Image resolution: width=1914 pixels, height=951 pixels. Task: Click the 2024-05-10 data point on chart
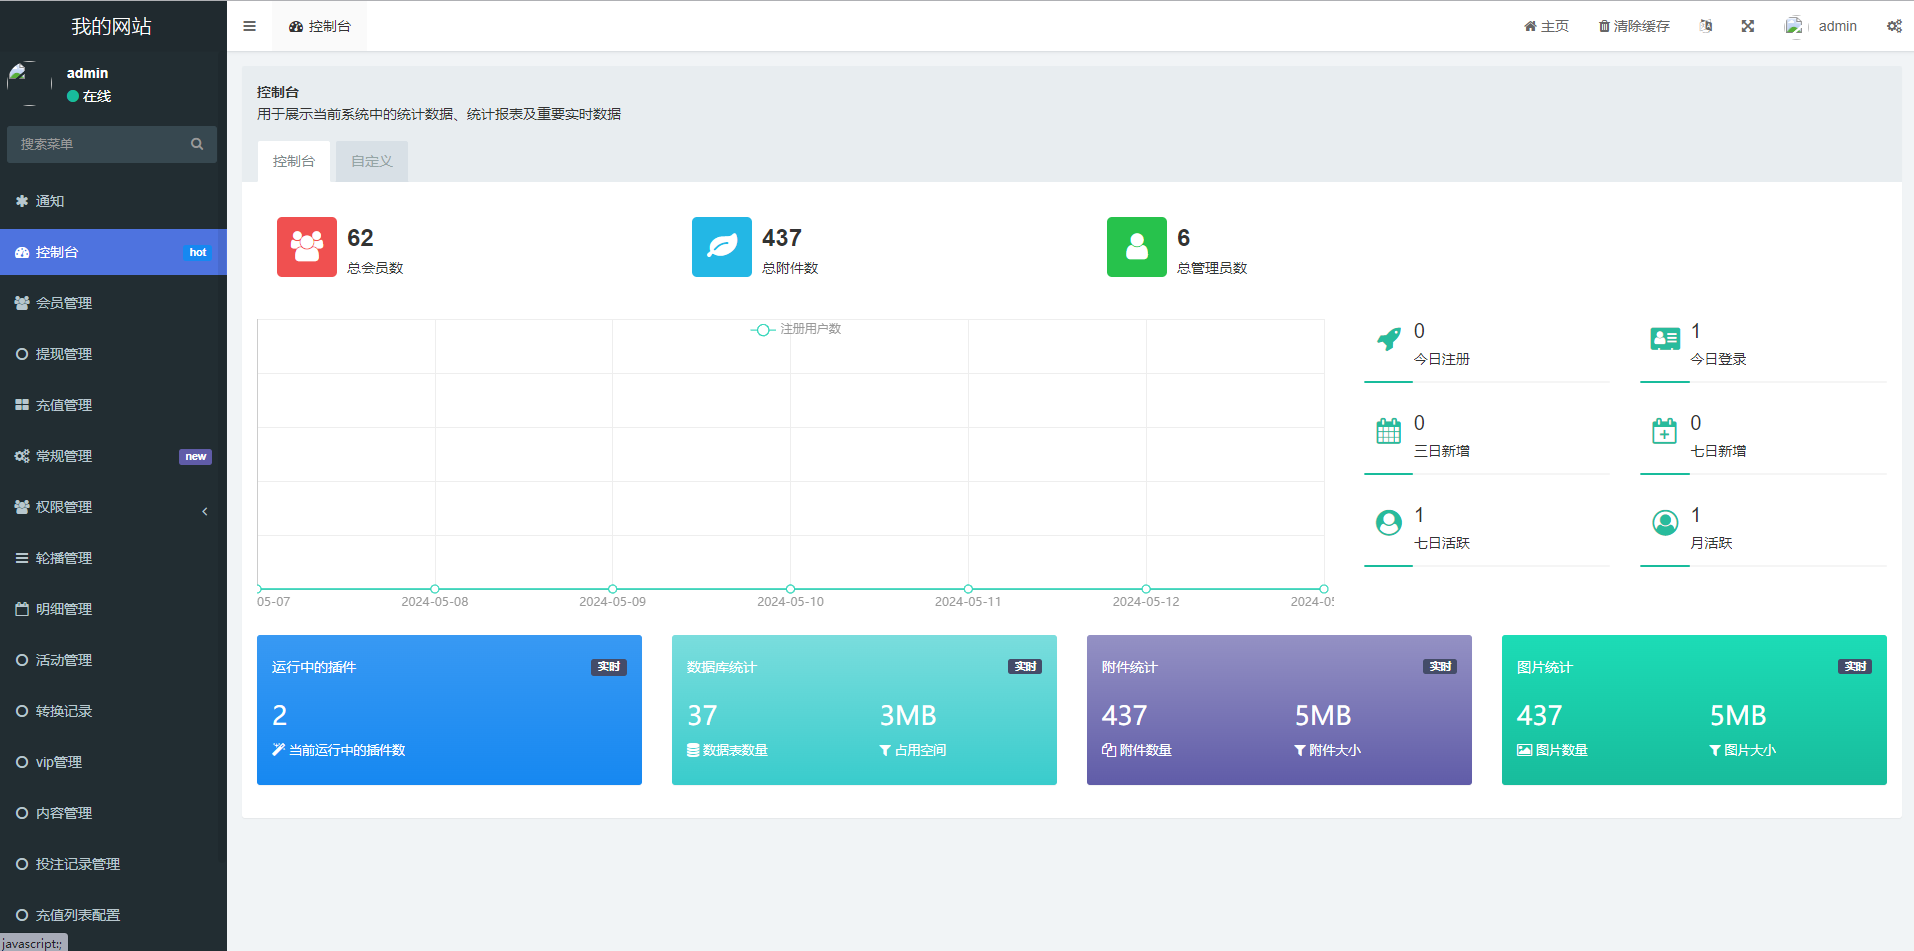coord(790,589)
